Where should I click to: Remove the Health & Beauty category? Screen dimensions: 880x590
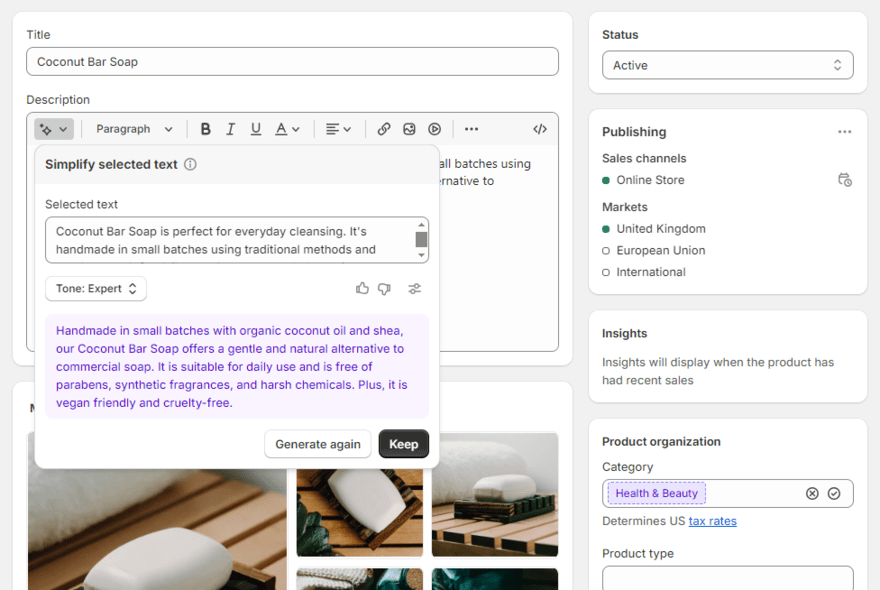point(812,493)
